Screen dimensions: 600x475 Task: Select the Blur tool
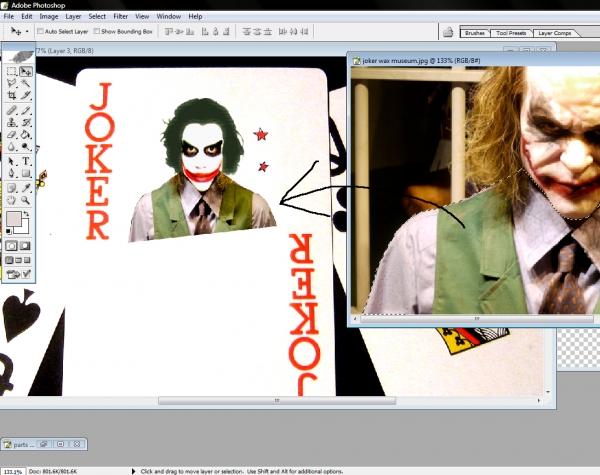point(11,146)
